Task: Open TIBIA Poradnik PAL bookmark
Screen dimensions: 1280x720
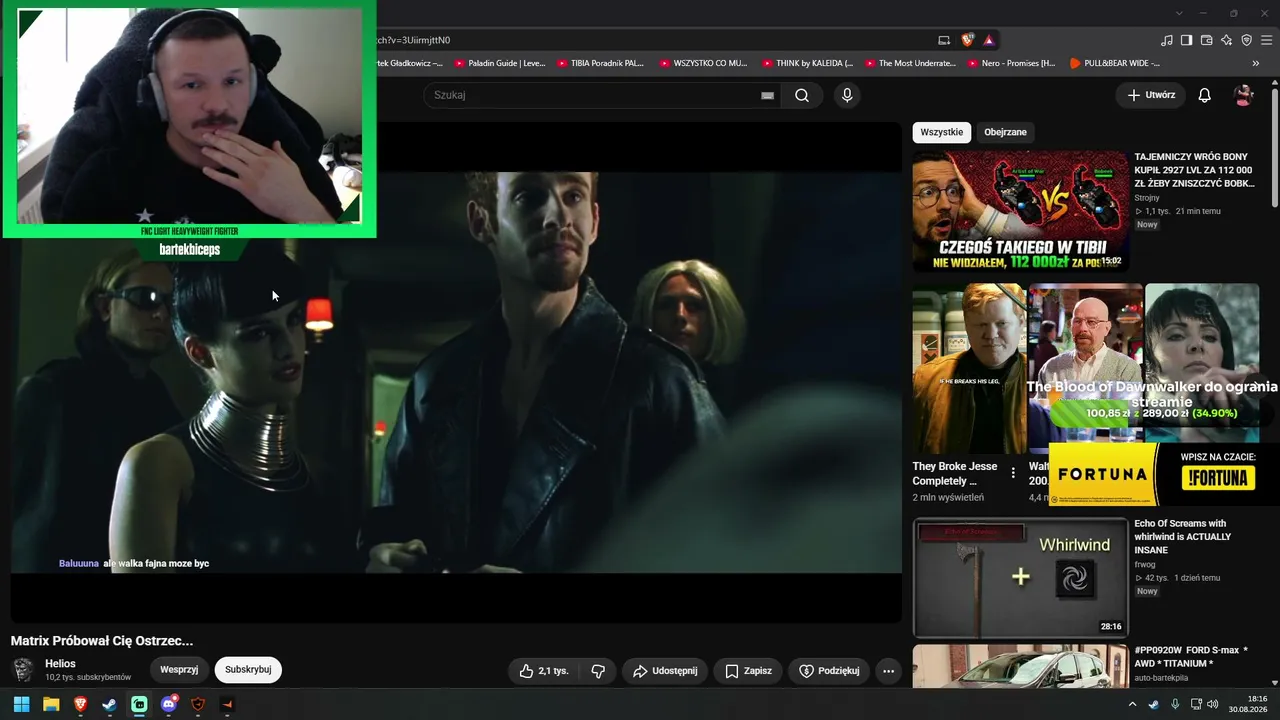Action: pyautogui.click(x=601, y=63)
